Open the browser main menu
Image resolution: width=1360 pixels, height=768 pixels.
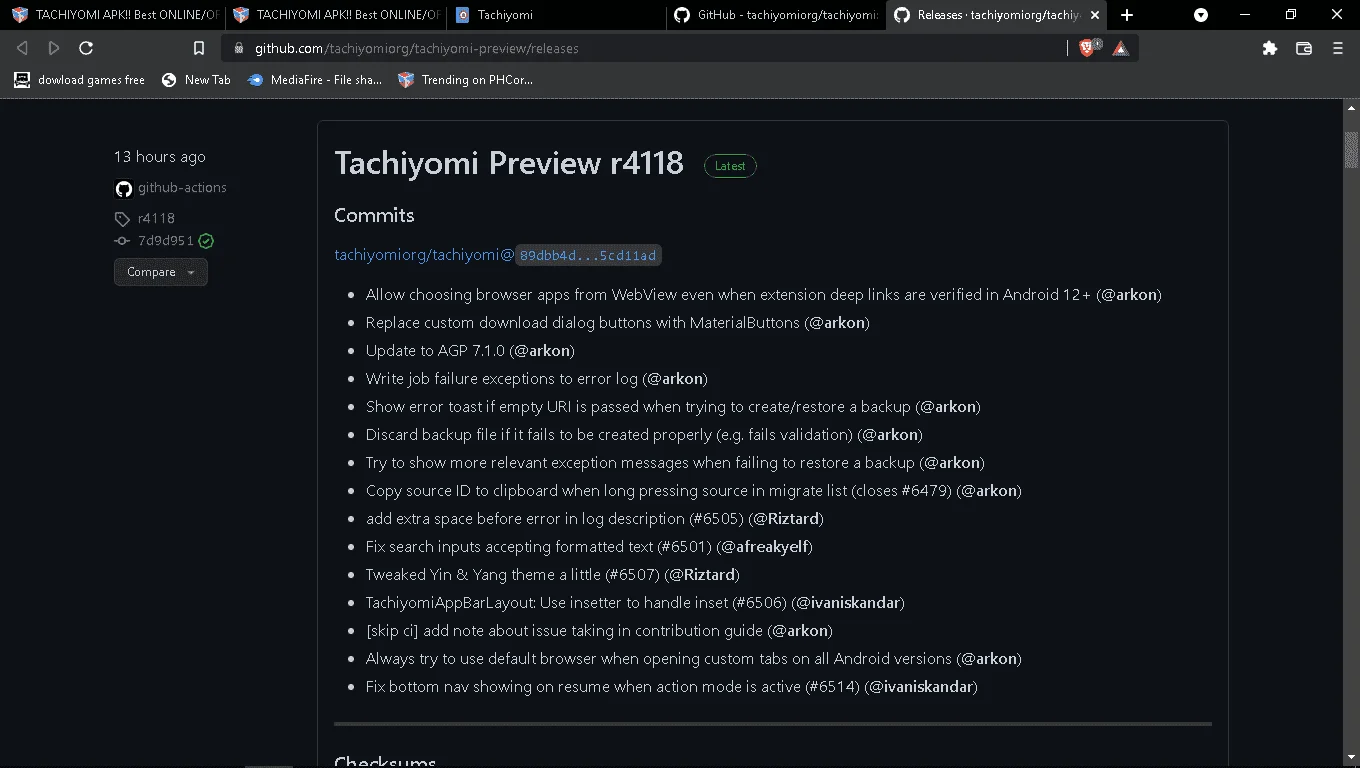coord(1338,48)
